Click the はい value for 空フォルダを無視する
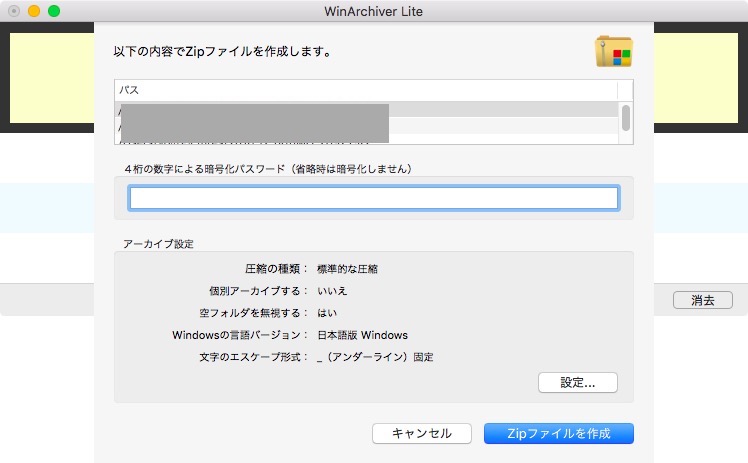 327,313
